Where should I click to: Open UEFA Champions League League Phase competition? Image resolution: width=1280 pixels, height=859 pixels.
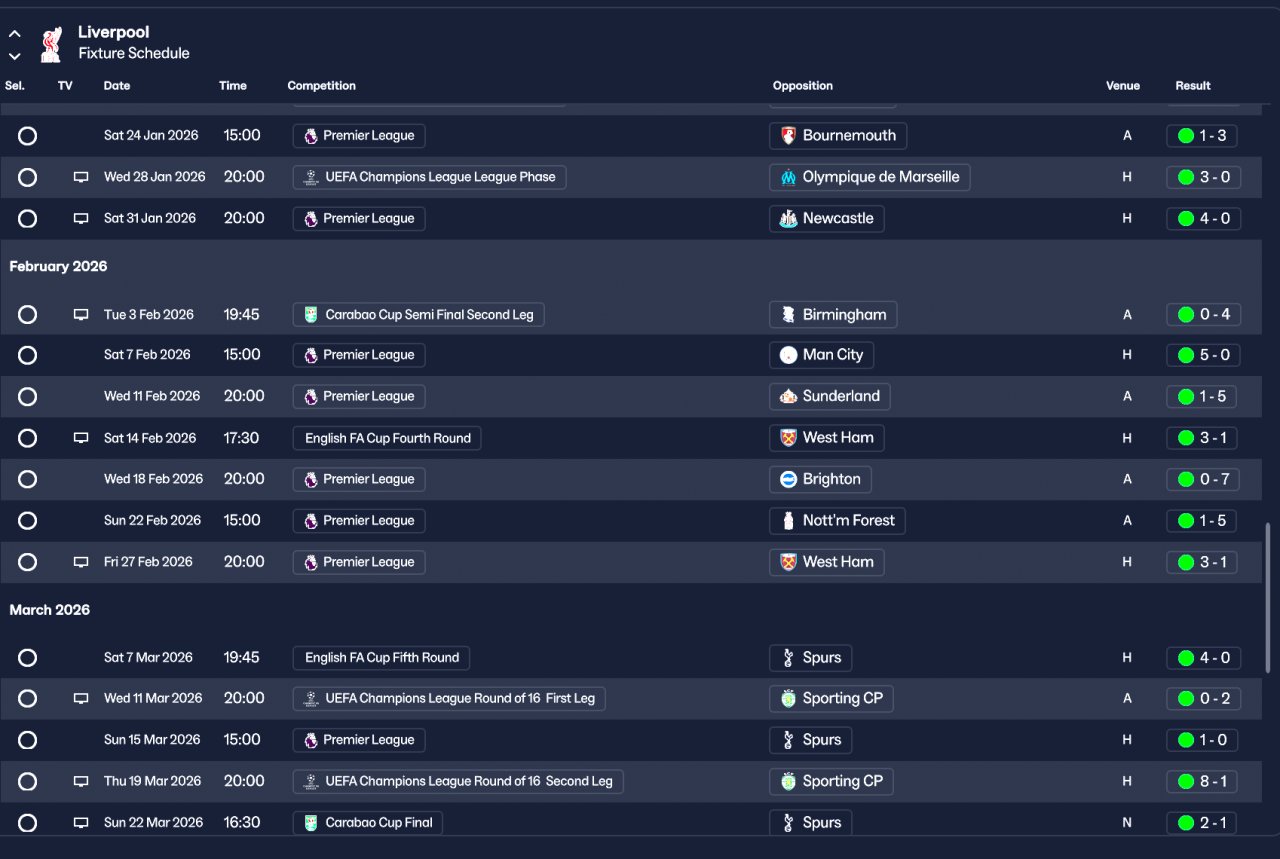[430, 177]
